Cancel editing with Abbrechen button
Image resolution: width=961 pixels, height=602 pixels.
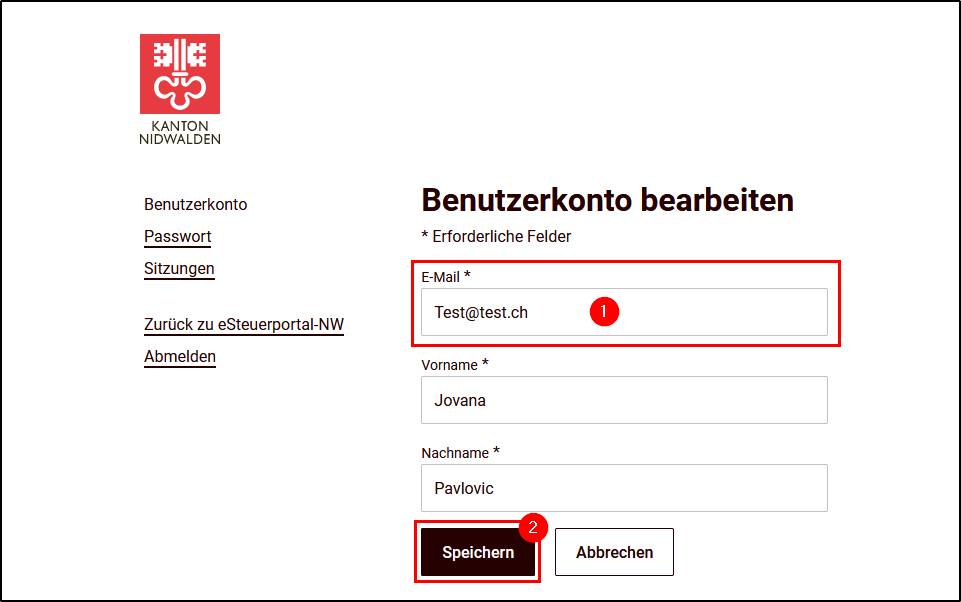pos(614,552)
